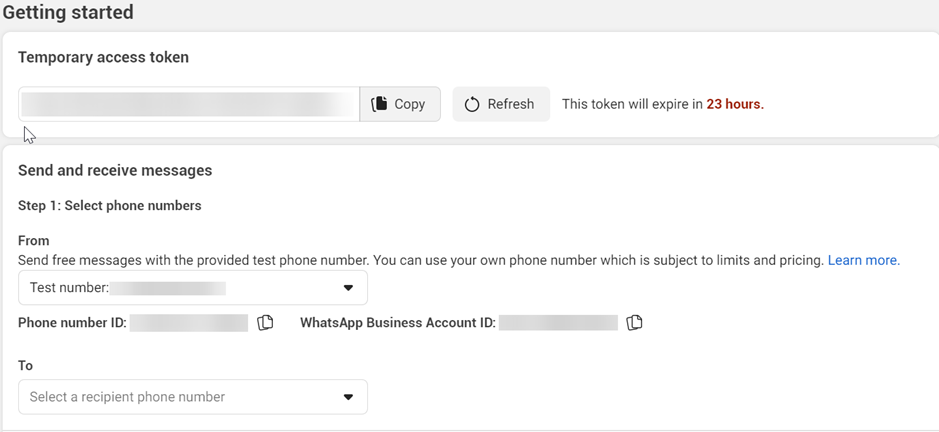Click the red 23 hours expiry text
Viewport: 939px width, 432px height.
735,104
